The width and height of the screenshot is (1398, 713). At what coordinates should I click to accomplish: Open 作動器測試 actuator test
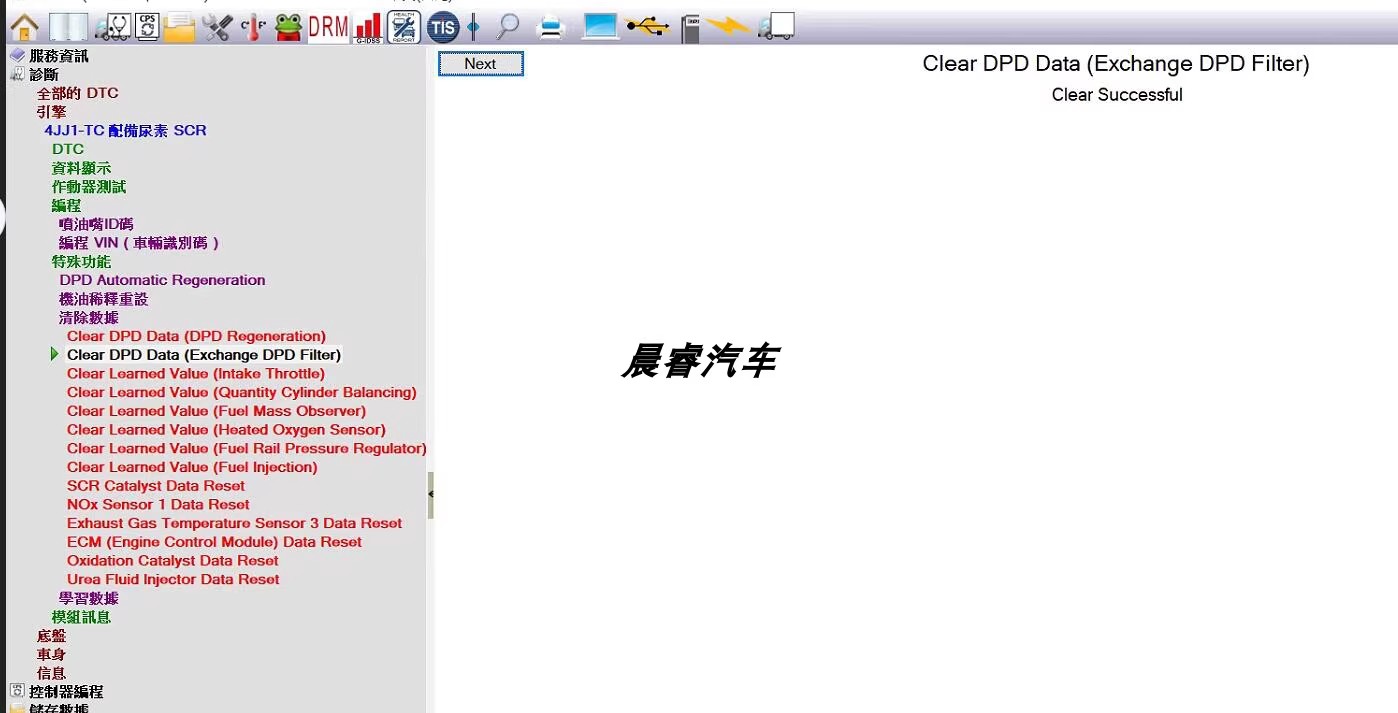pos(89,187)
